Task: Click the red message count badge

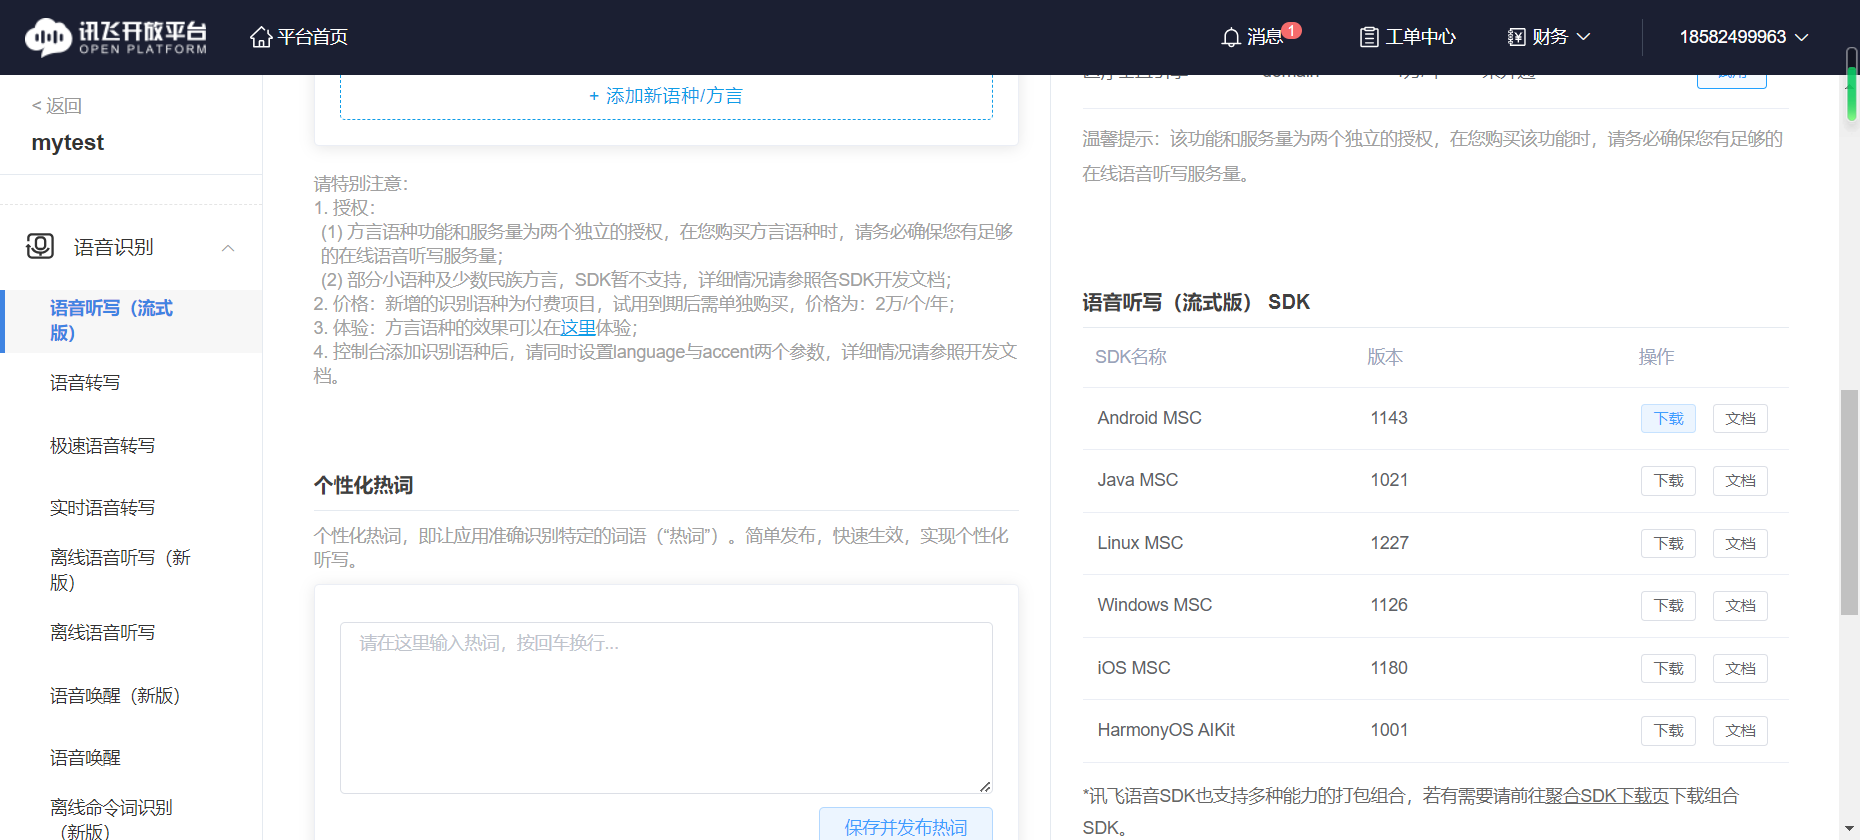Action: click(1292, 30)
